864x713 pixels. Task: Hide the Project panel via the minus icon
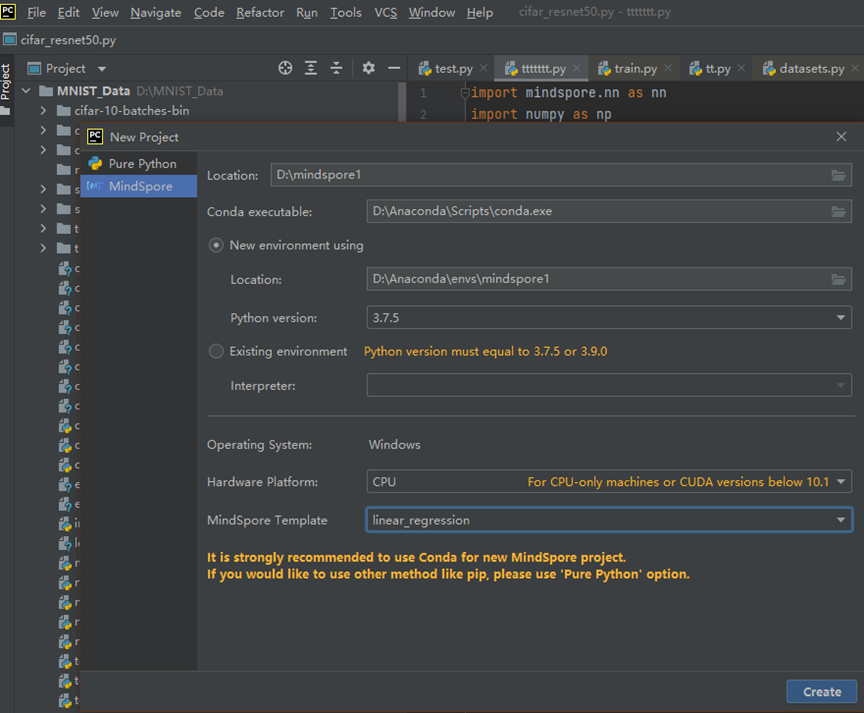pyautogui.click(x=394, y=68)
